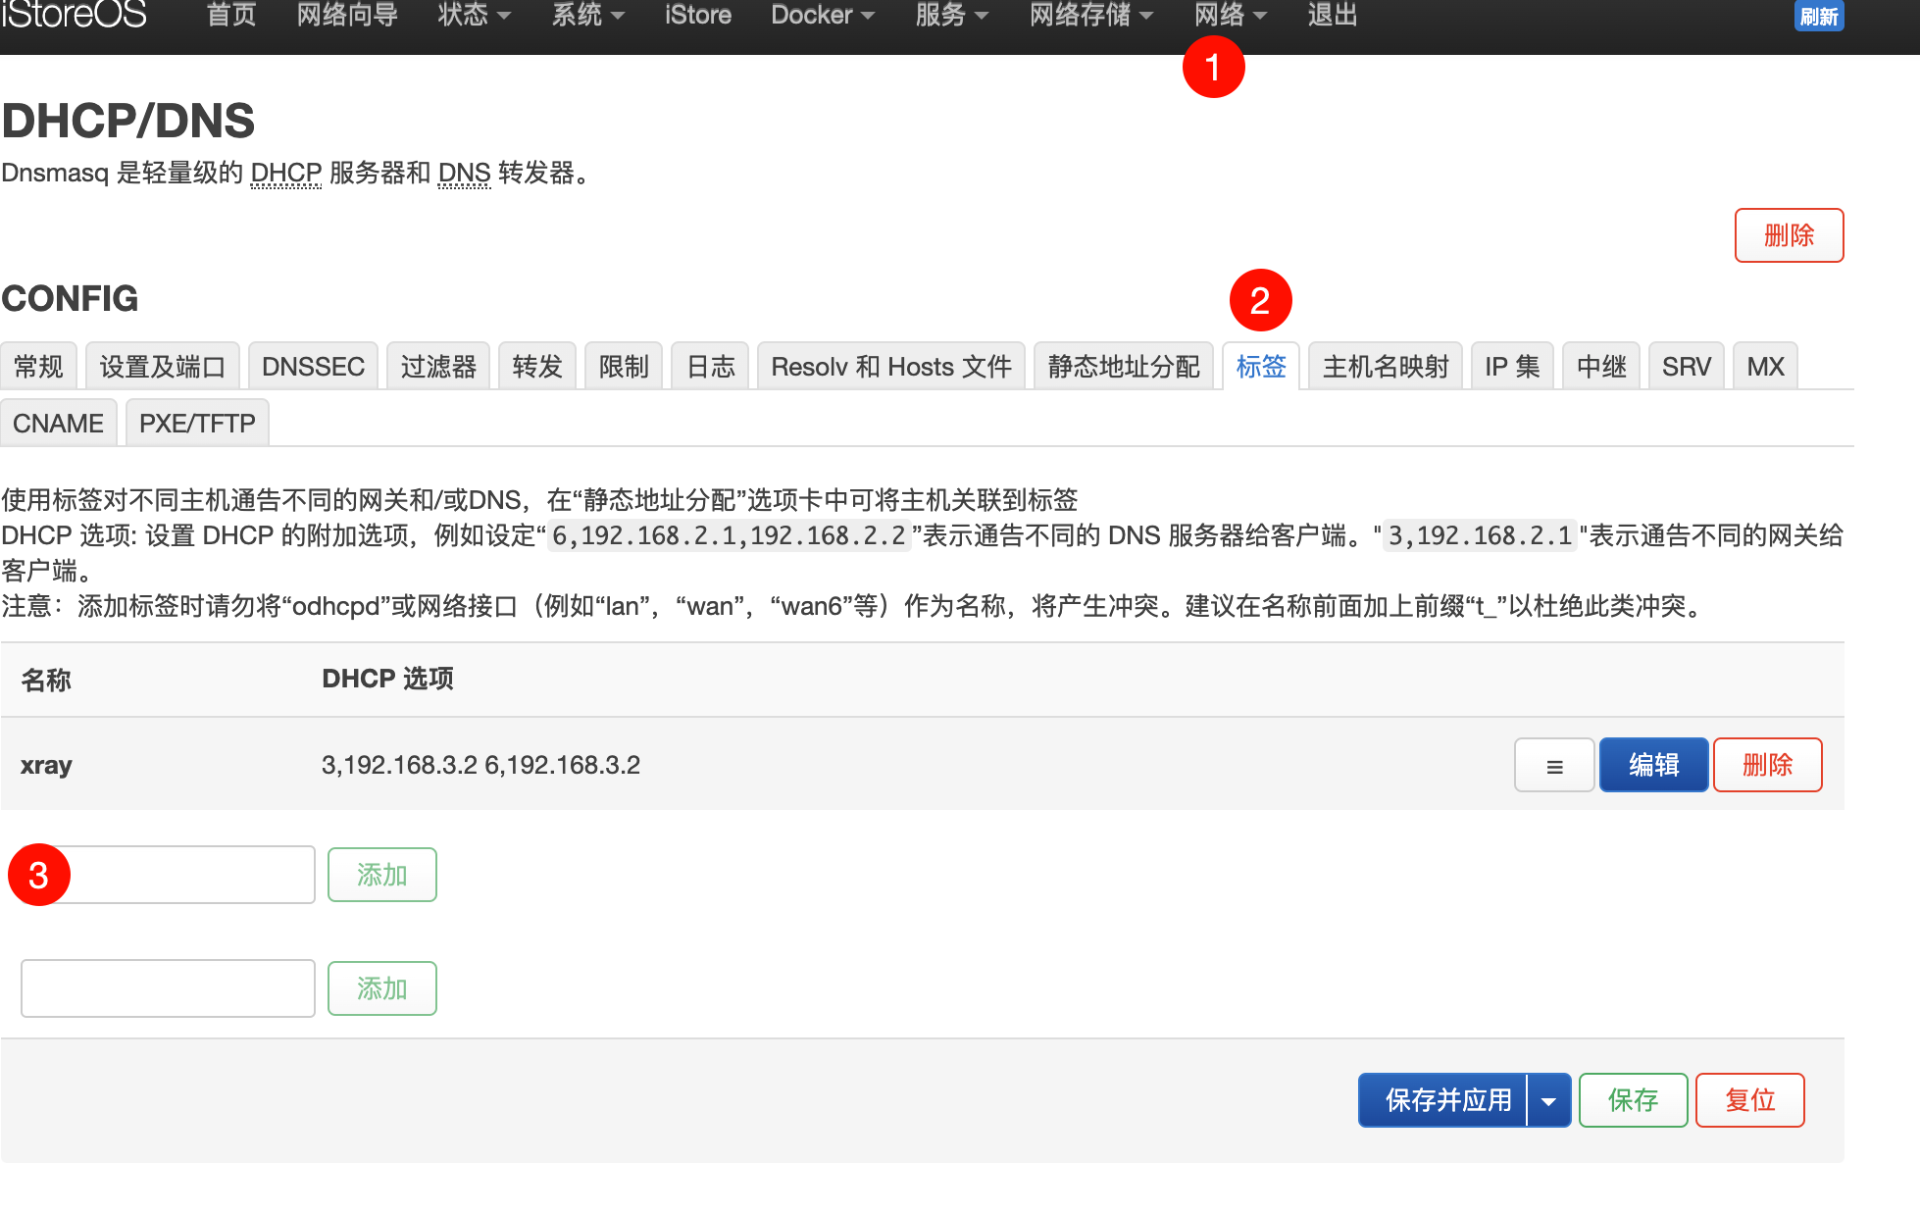Click the blue 编辑 button for xray
The width and height of the screenshot is (1920, 1208).
pos(1653,766)
